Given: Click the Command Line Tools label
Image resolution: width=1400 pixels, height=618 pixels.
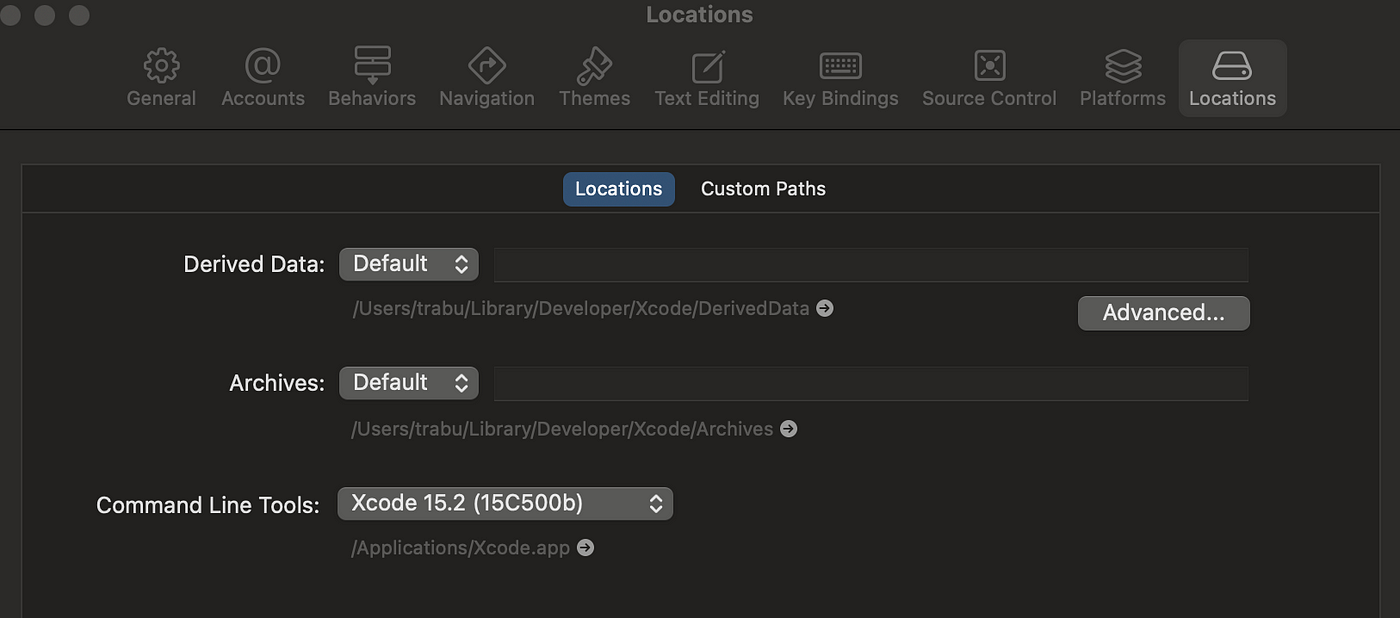Looking at the screenshot, I should [208, 505].
